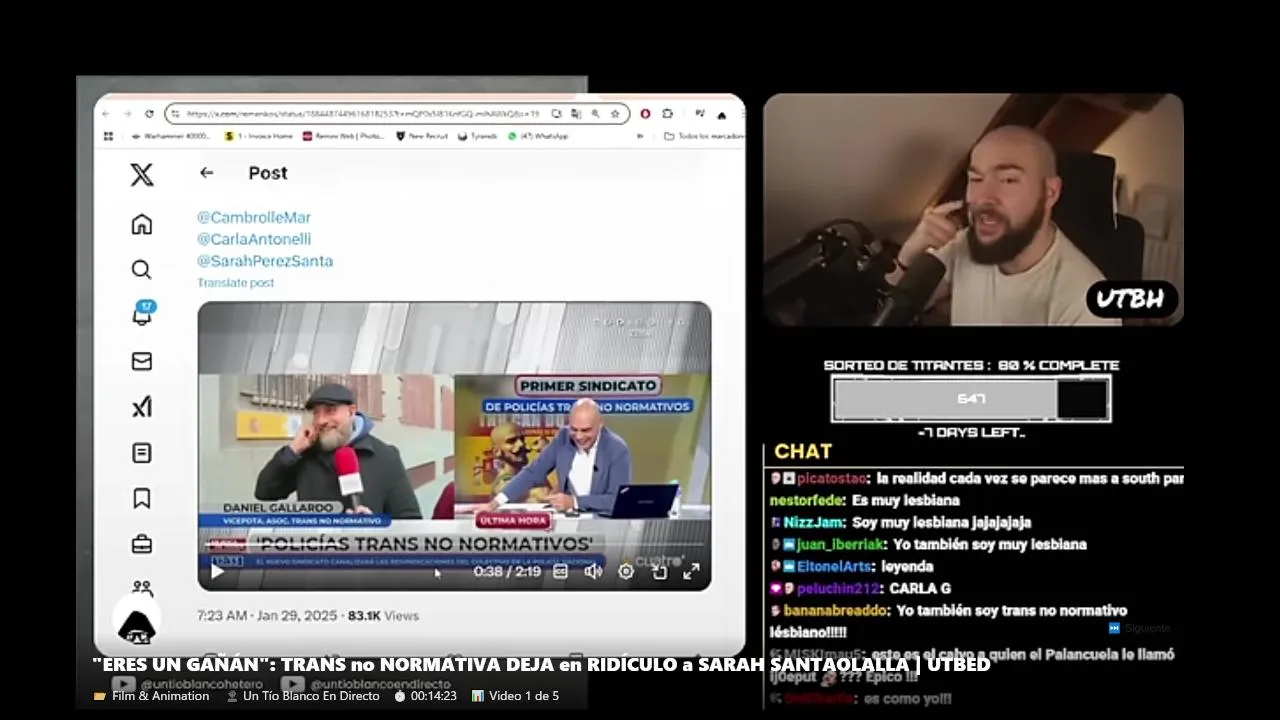This screenshot has width=1280, height=720.
Task: Open Communities people icon in sidebar
Action: click(x=142, y=588)
